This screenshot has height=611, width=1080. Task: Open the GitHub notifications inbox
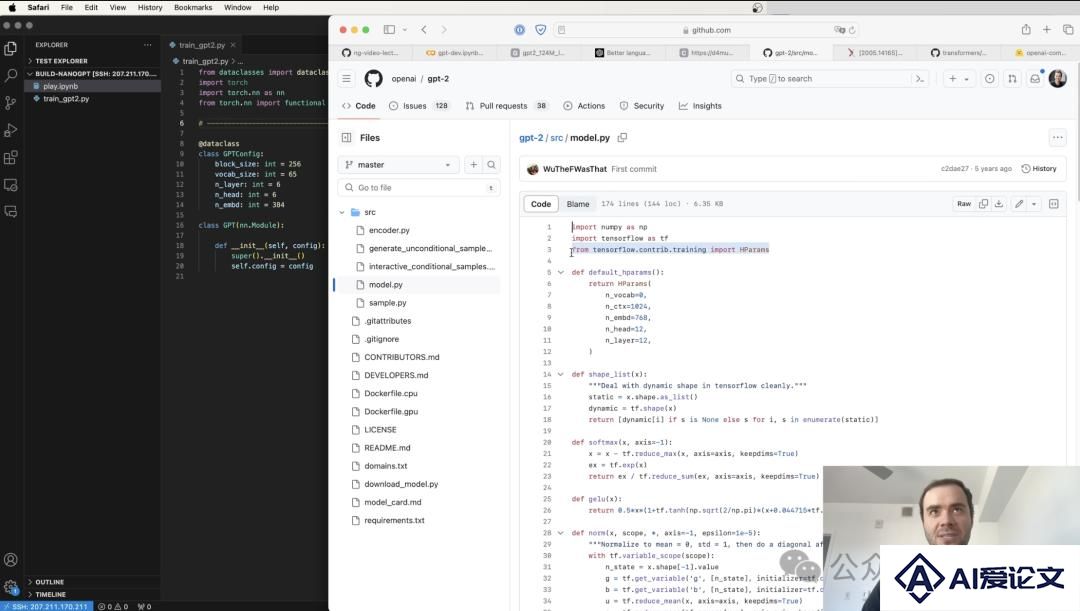pyautogui.click(x=1035, y=79)
